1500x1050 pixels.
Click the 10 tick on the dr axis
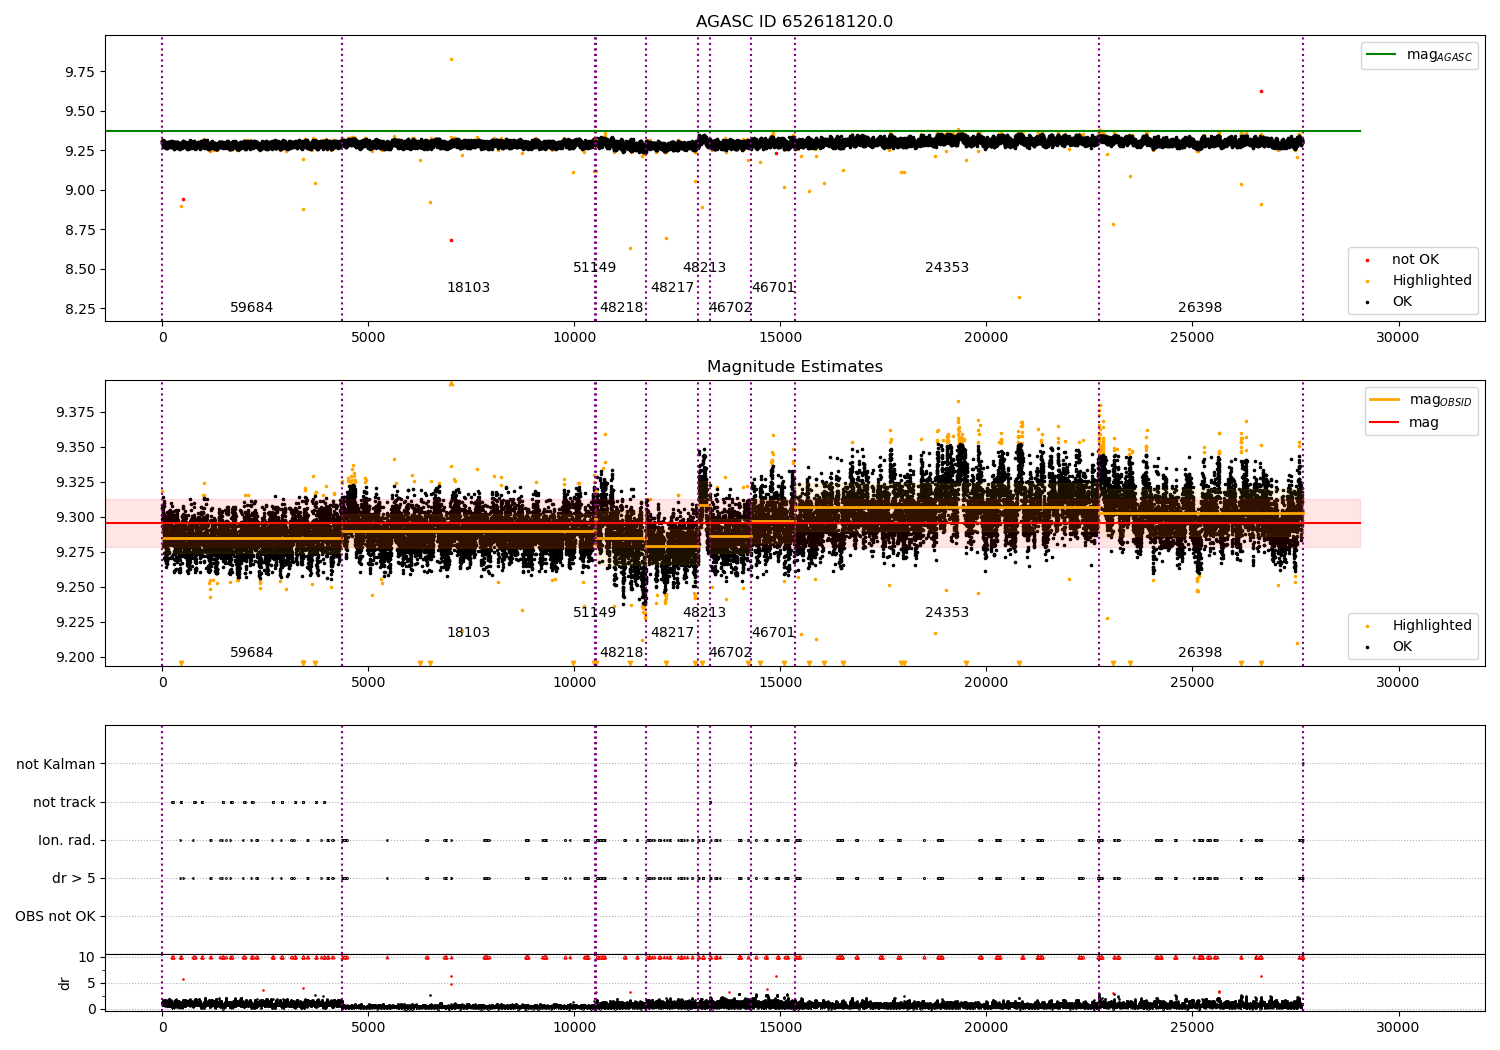pyautogui.click(x=87, y=958)
